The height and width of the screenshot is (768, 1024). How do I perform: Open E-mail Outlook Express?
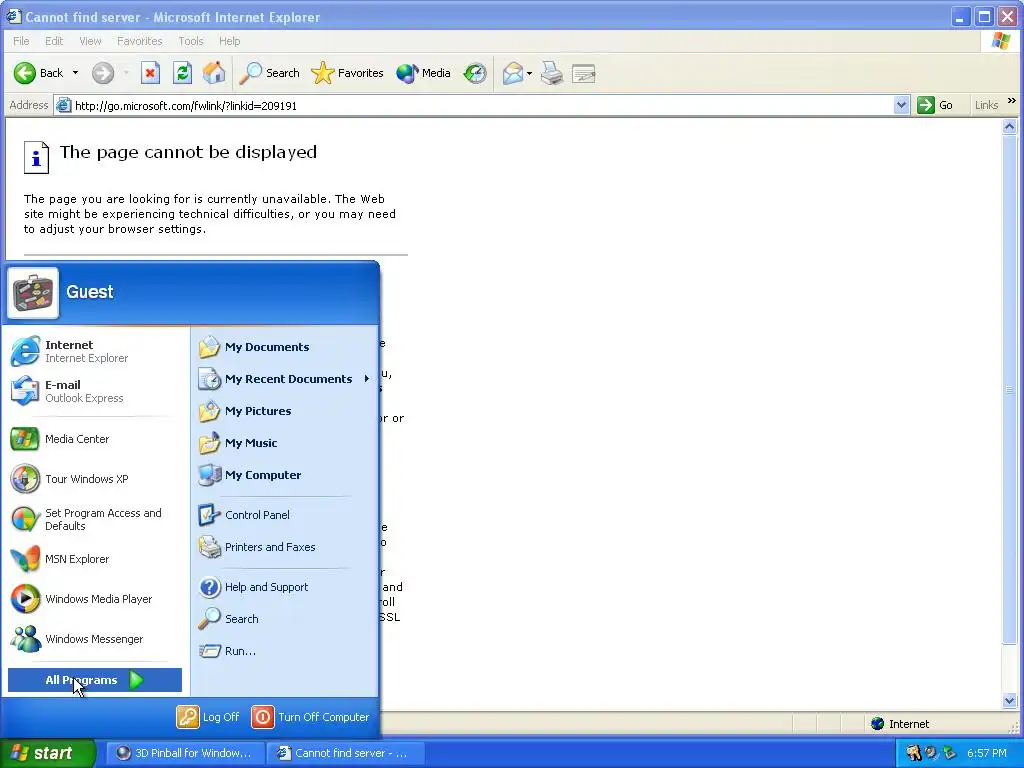[95, 391]
